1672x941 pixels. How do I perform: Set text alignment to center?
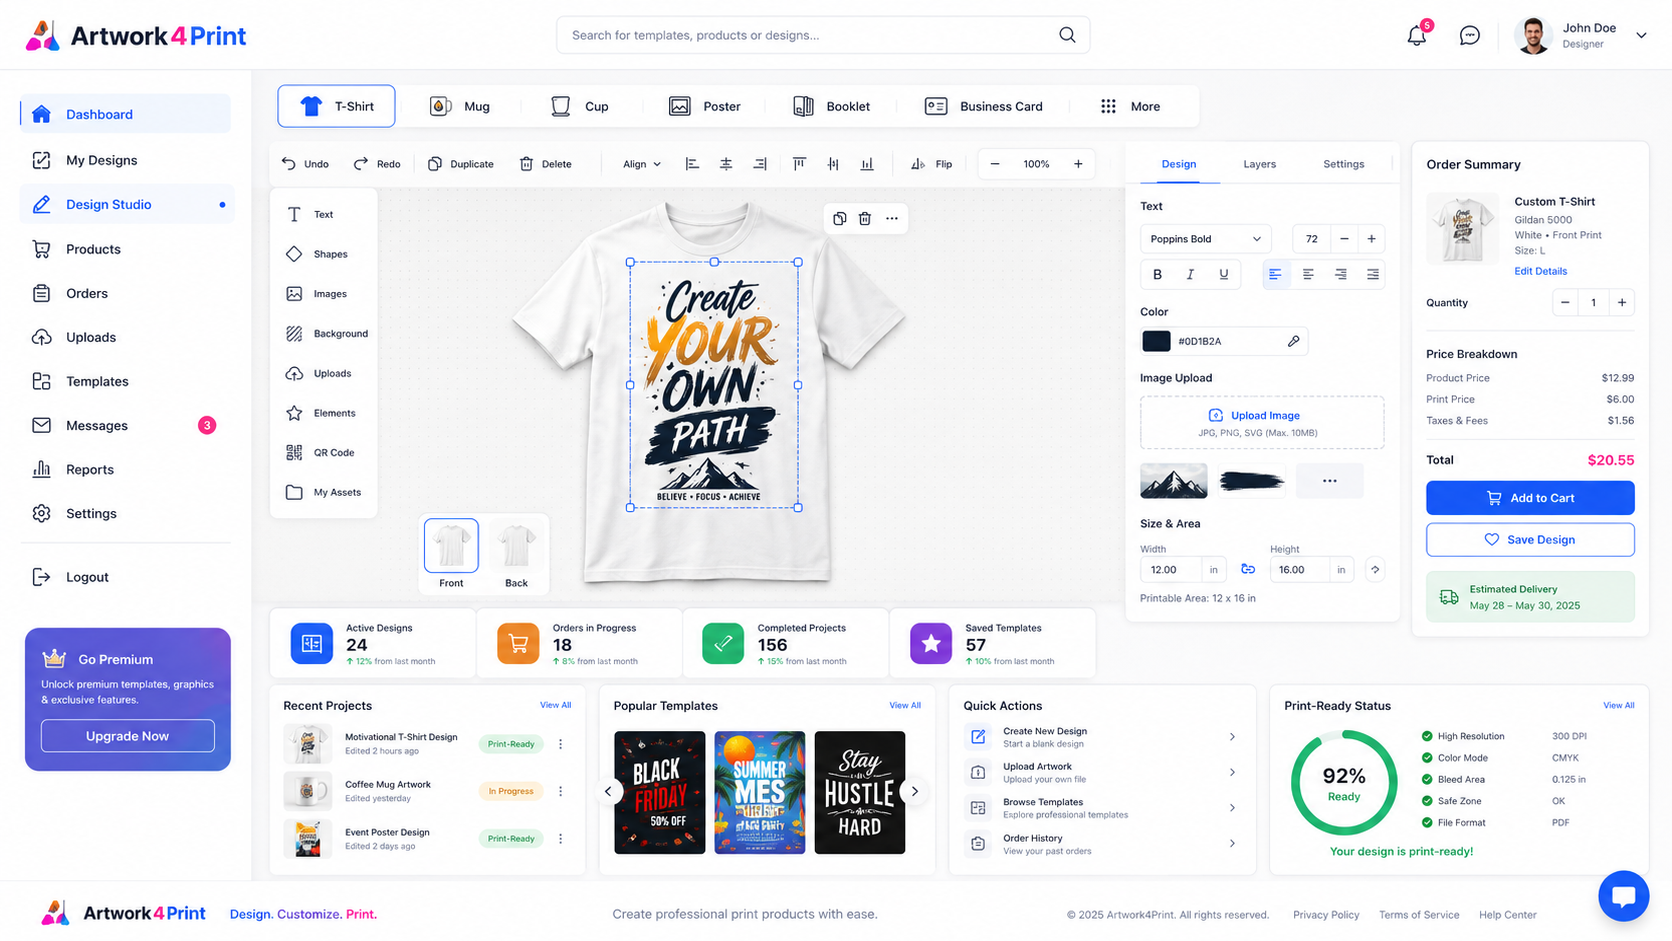click(1308, 274)
